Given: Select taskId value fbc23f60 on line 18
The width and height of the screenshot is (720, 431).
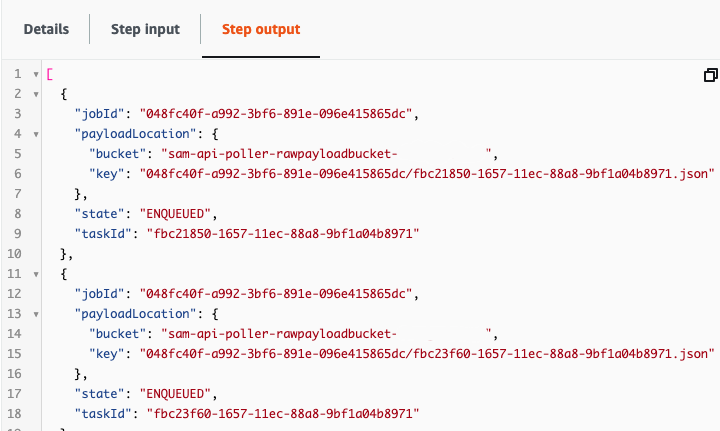Looking at the screenshot, I should coord(283,414).
